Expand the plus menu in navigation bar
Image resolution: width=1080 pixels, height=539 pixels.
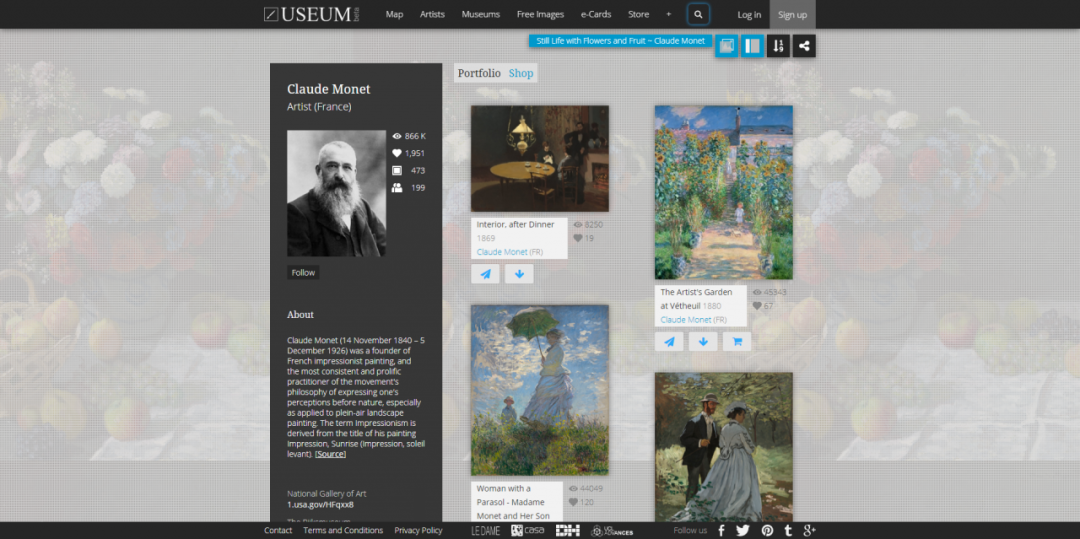[668, 14]
